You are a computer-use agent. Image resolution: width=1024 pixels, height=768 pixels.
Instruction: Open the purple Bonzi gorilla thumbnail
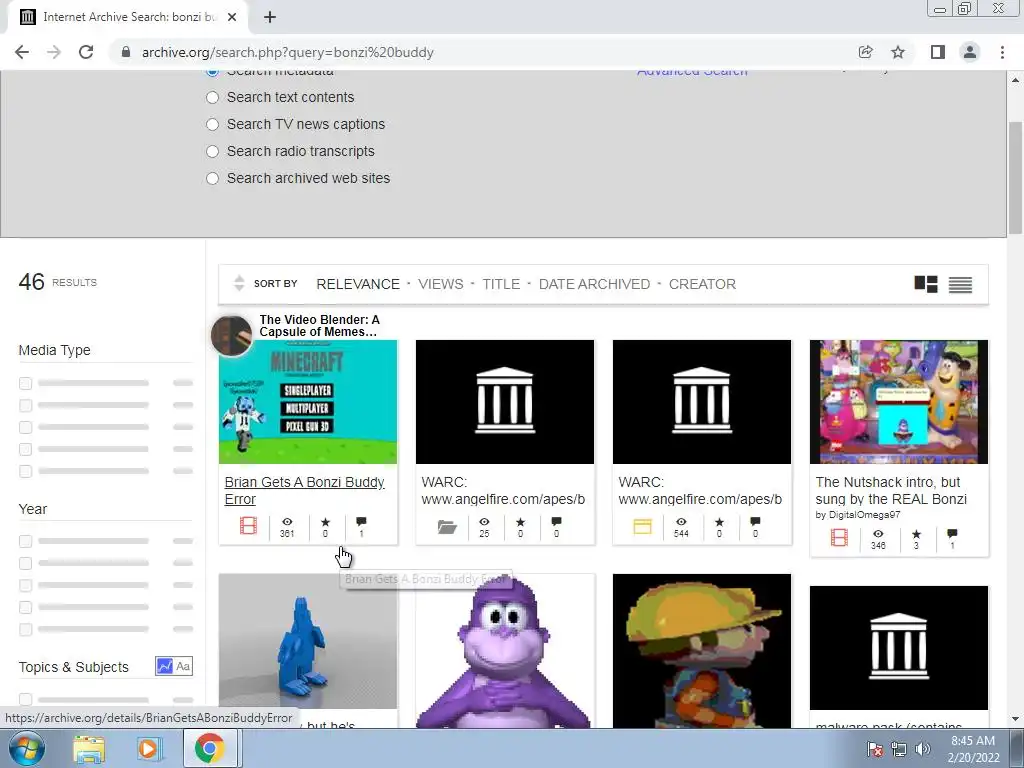(x=505, y=650)
